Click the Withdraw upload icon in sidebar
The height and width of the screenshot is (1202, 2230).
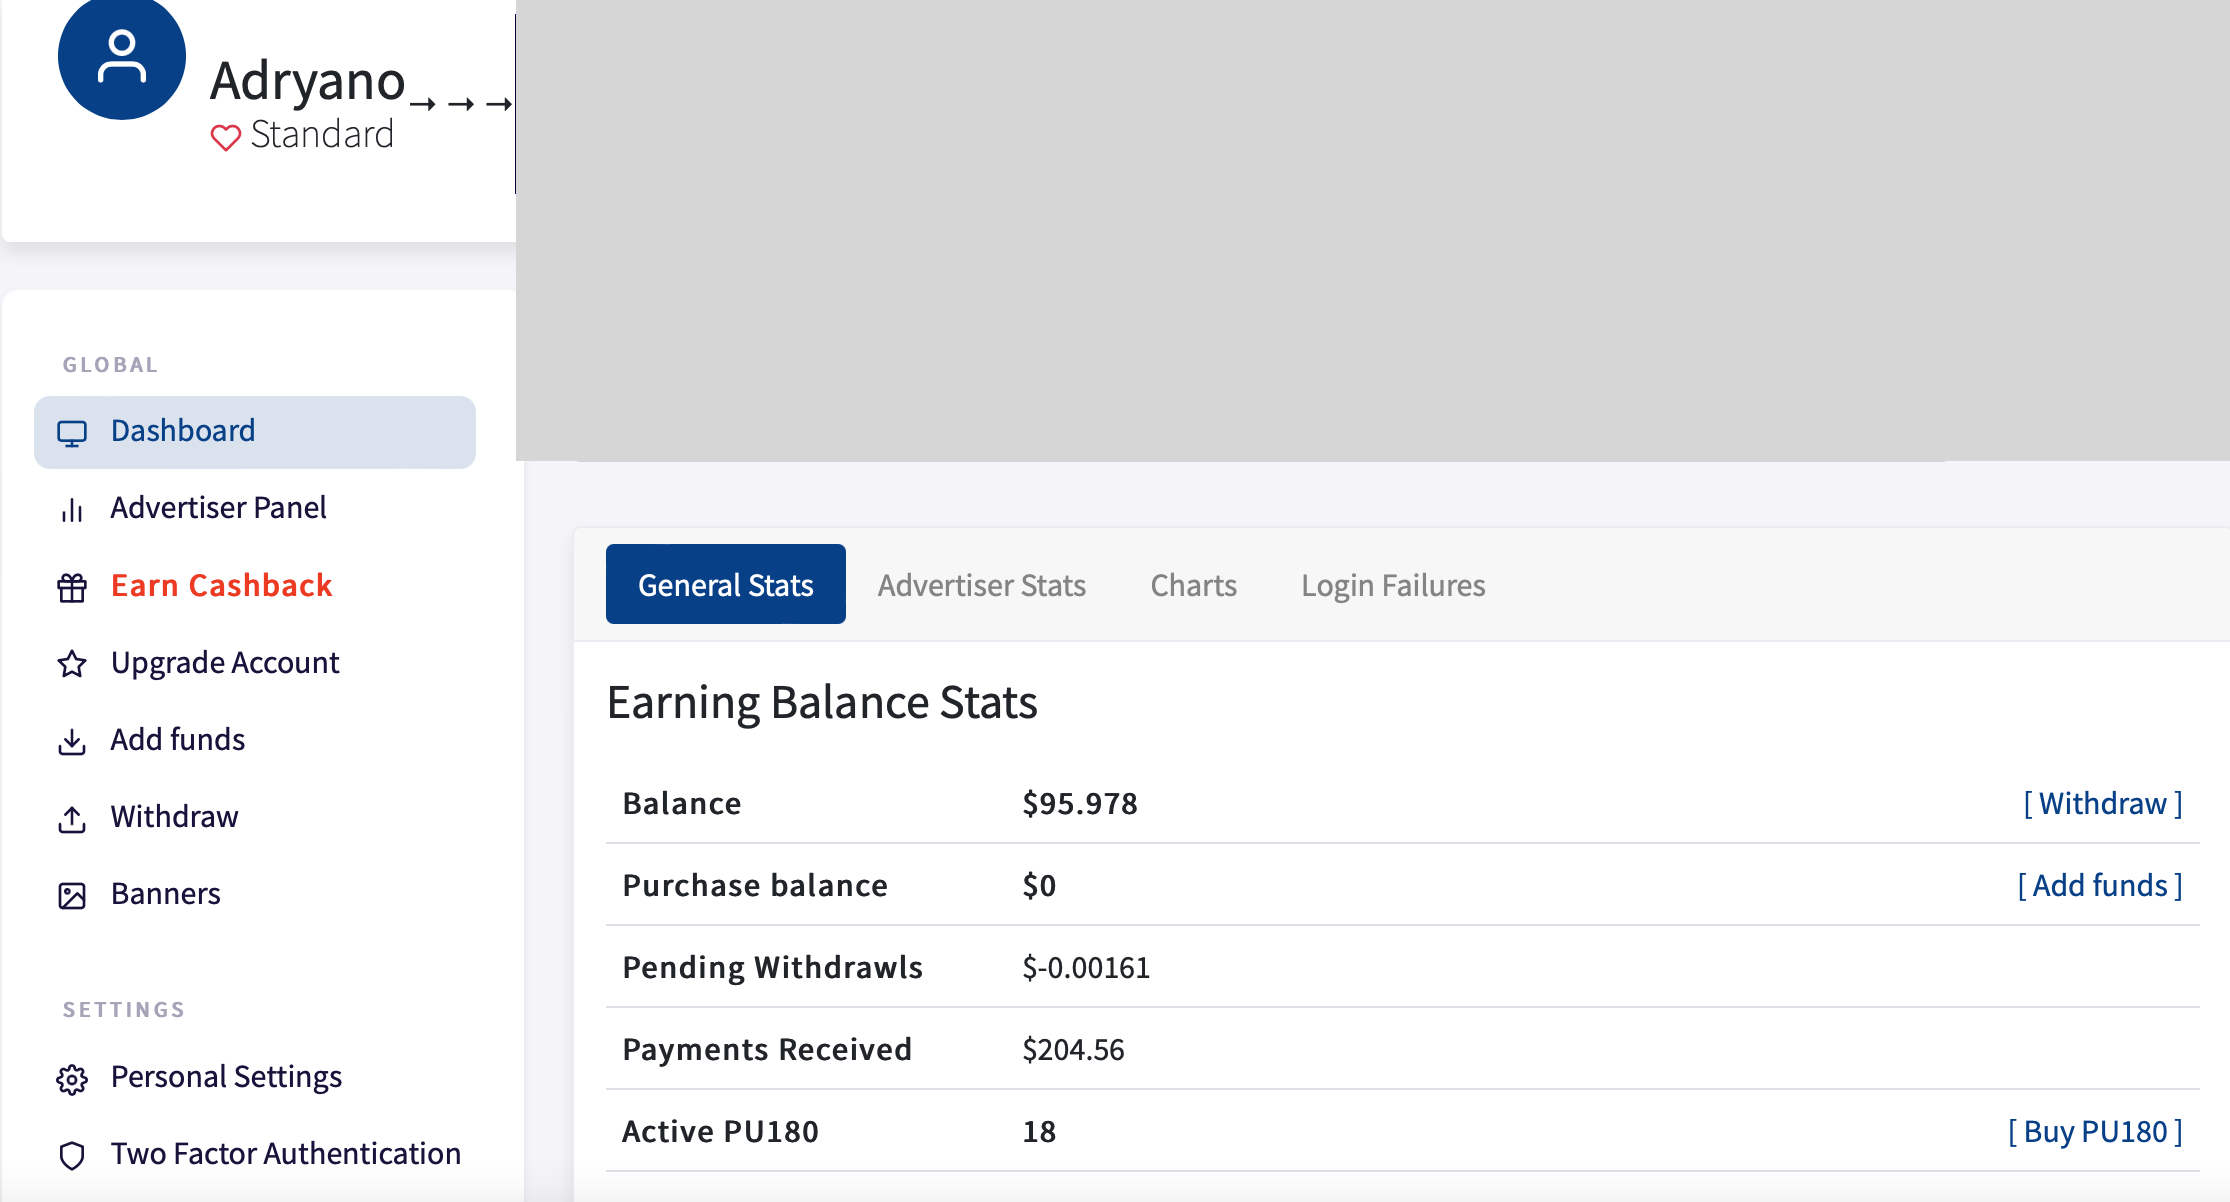pos(72,819)
